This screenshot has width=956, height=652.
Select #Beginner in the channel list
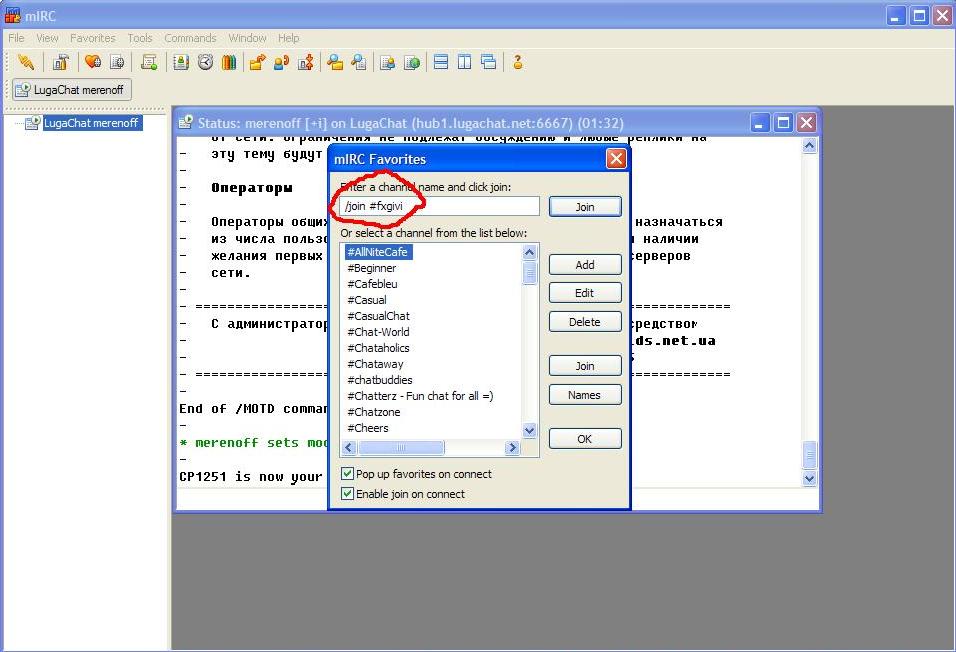(371, 268)
